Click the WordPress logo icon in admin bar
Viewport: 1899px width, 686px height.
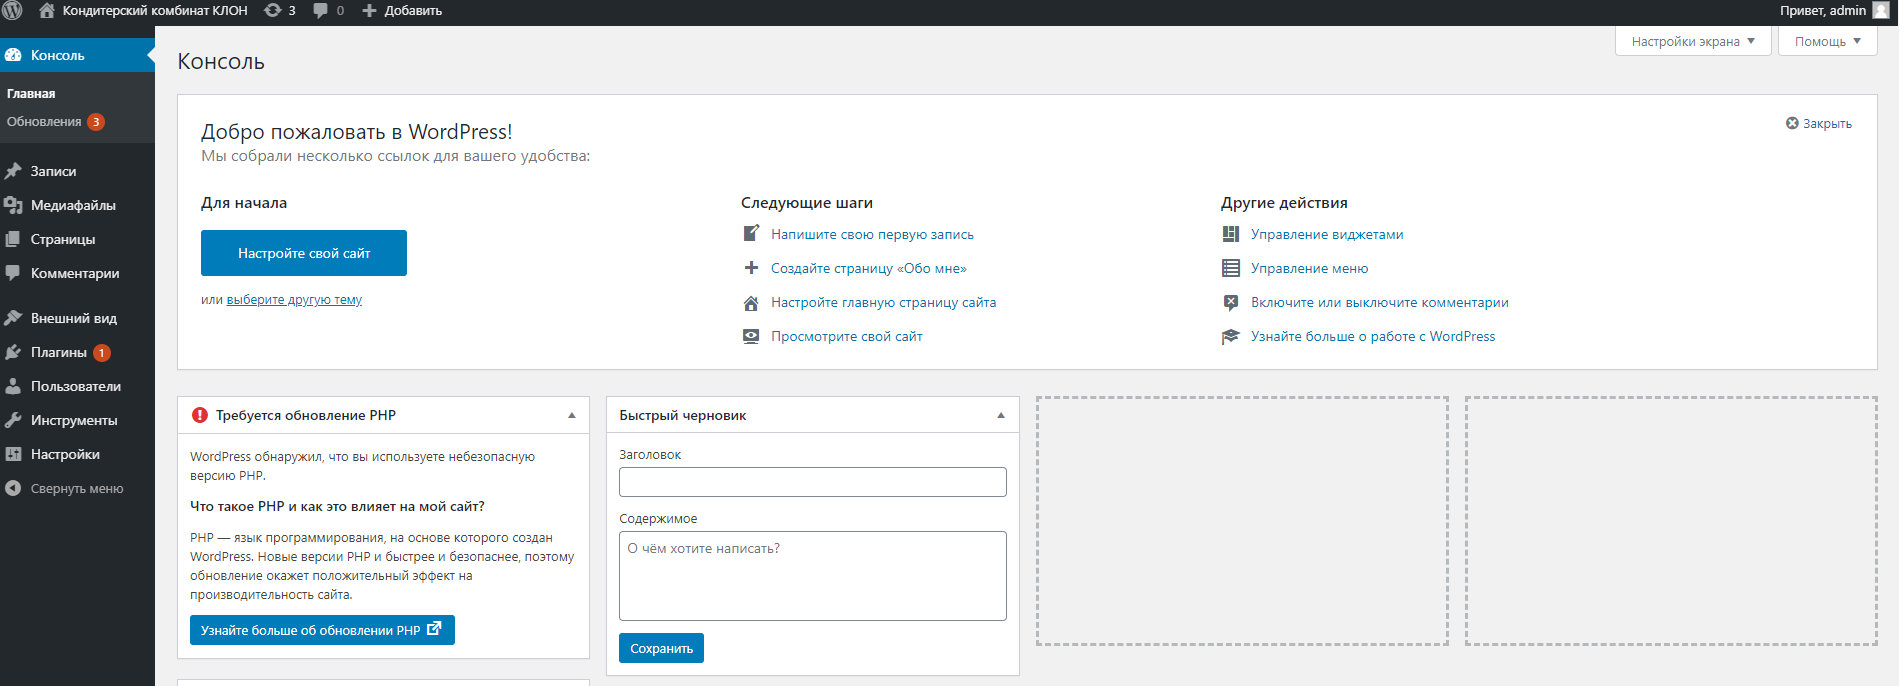tap(12, 10)
